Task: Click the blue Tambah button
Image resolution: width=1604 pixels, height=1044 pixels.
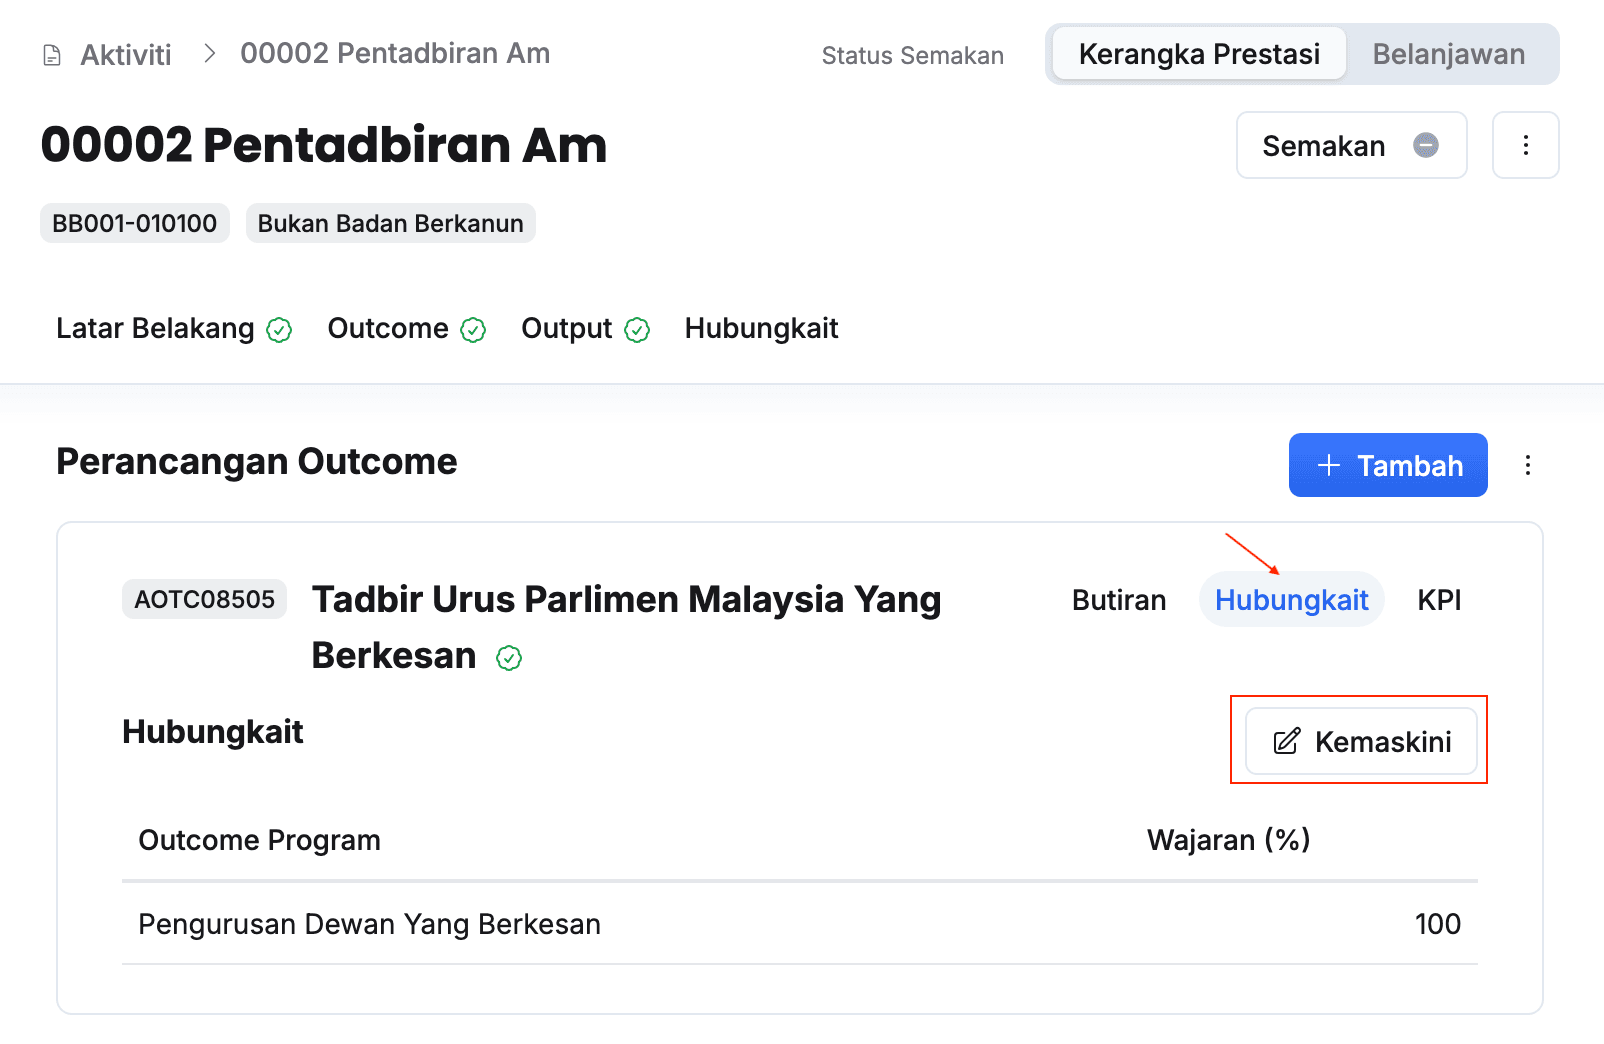Action: [1387, 465]
